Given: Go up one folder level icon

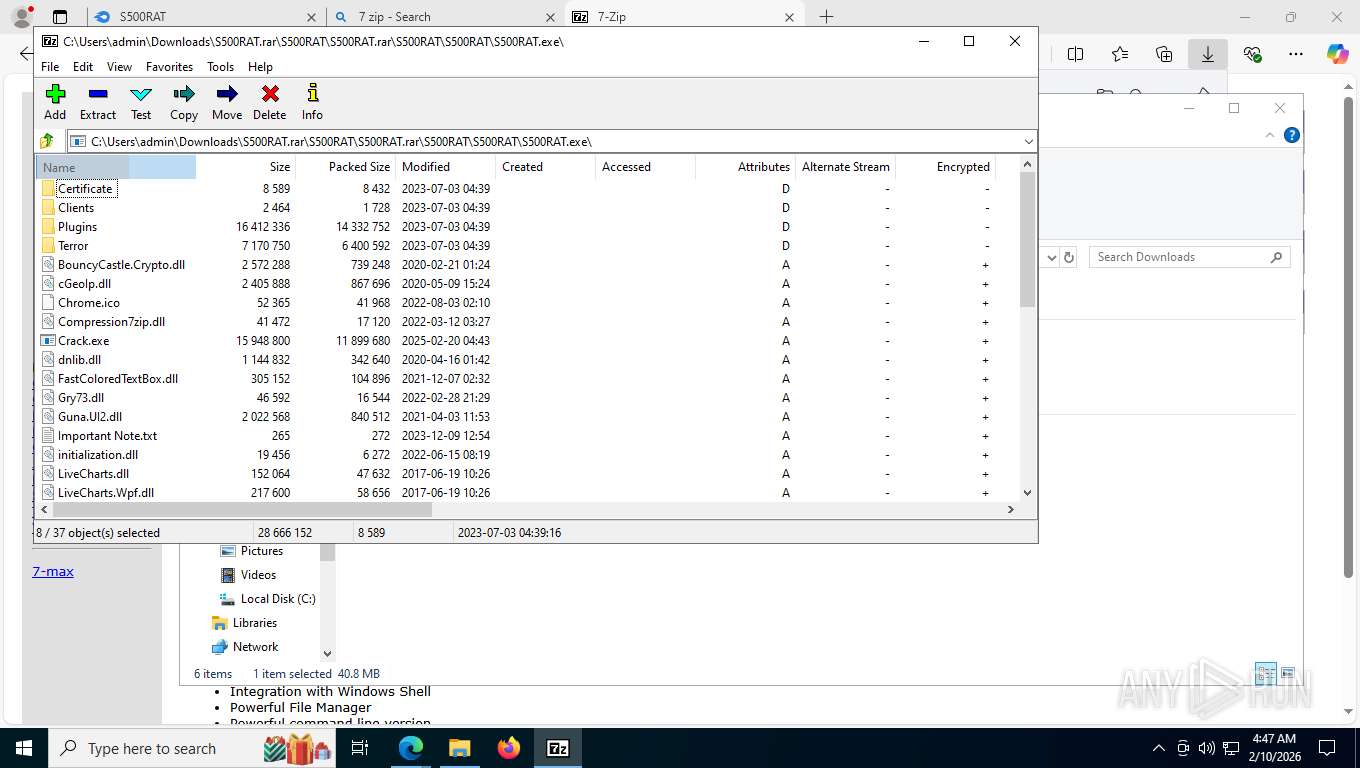Looking at the screenshot, I should (47, 141).
